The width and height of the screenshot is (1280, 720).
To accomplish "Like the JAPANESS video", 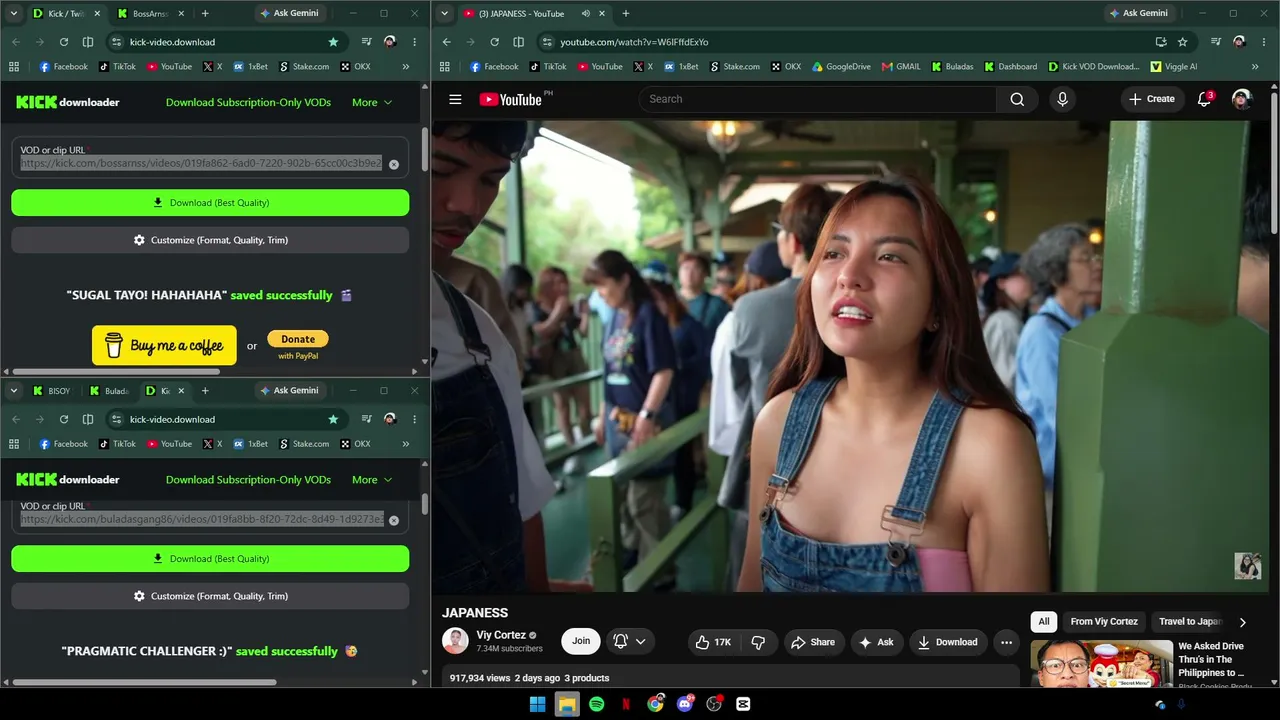I will coord(713,642).
